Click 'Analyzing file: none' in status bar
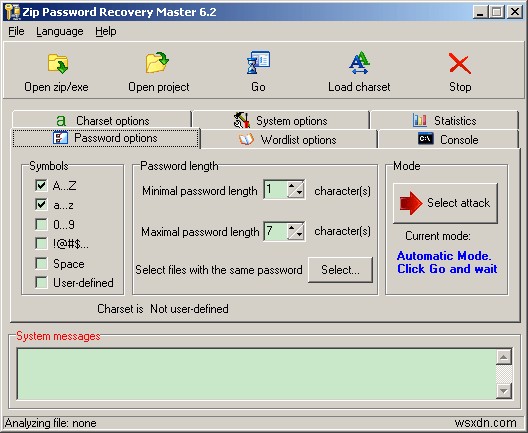The width and height of the screenshot is (528, 433). [51, 423]
